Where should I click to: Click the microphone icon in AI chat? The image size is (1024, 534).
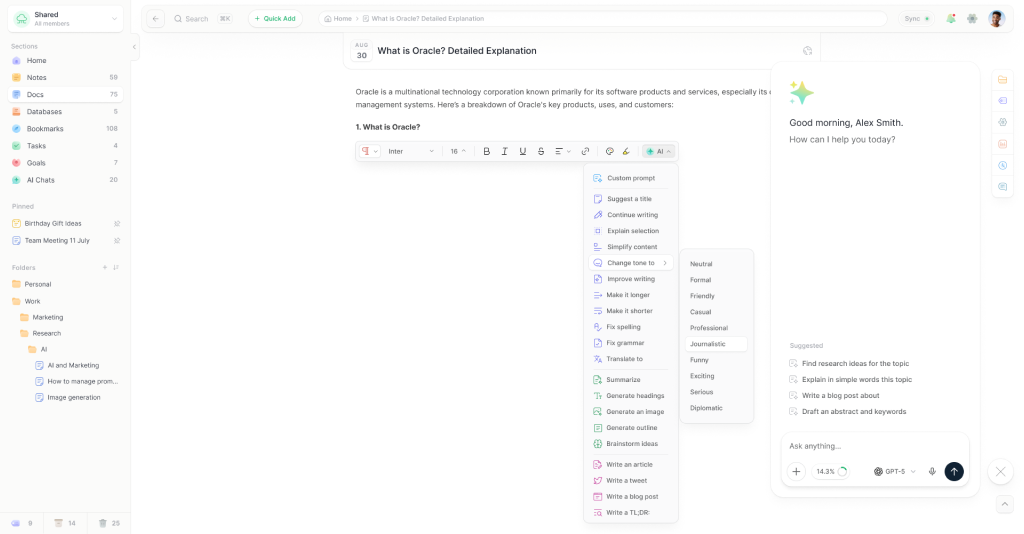(932, 471)
